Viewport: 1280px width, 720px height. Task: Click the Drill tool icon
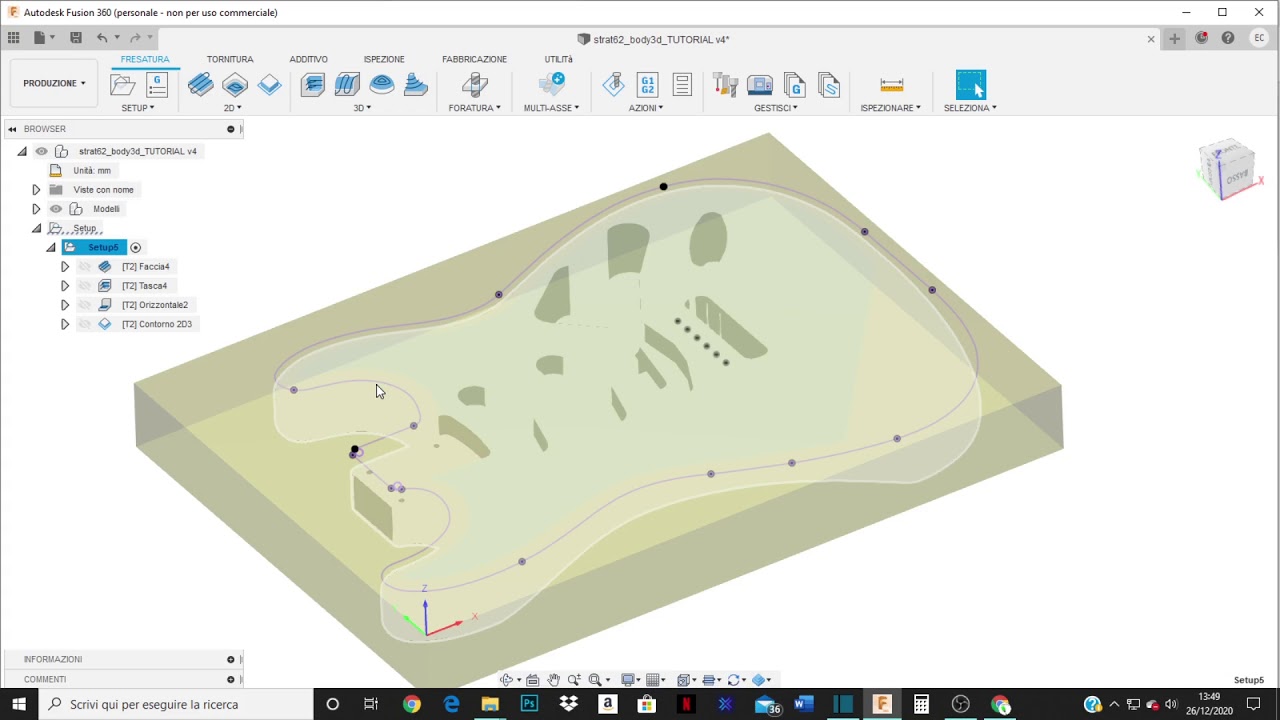click(x=475, y=85)
